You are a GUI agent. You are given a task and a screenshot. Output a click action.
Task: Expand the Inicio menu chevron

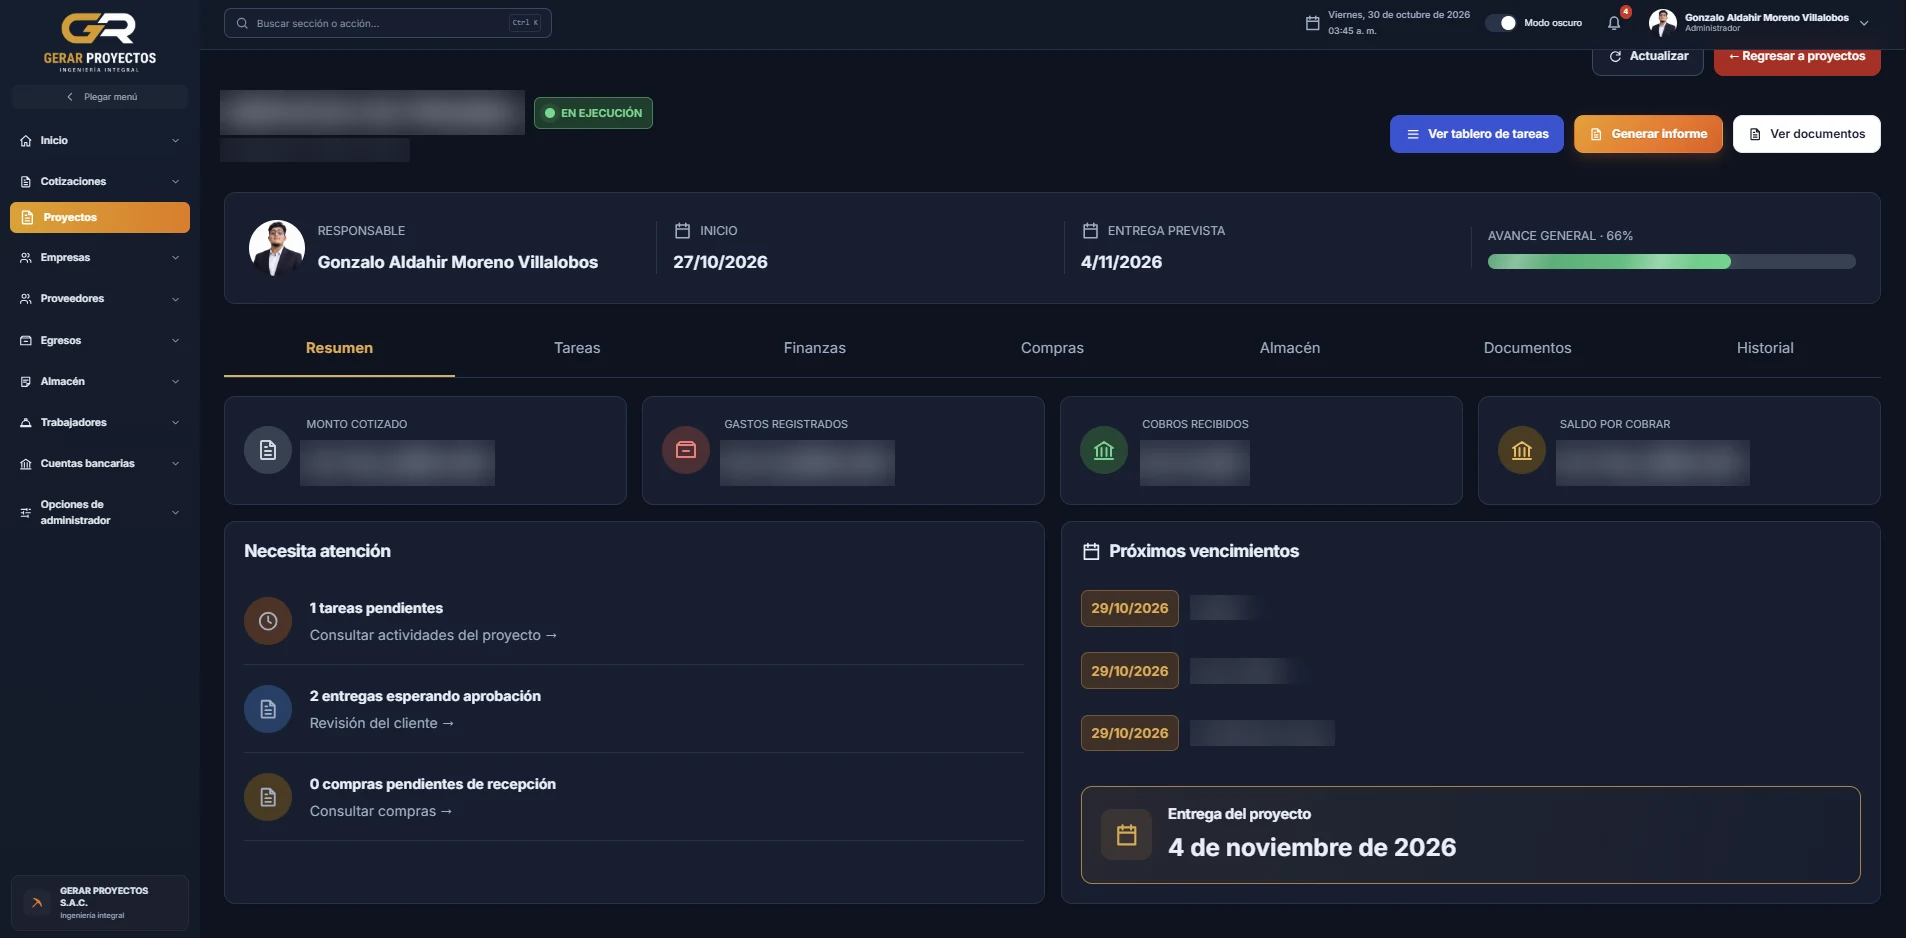pyautogui.click(x=176, y=141)
